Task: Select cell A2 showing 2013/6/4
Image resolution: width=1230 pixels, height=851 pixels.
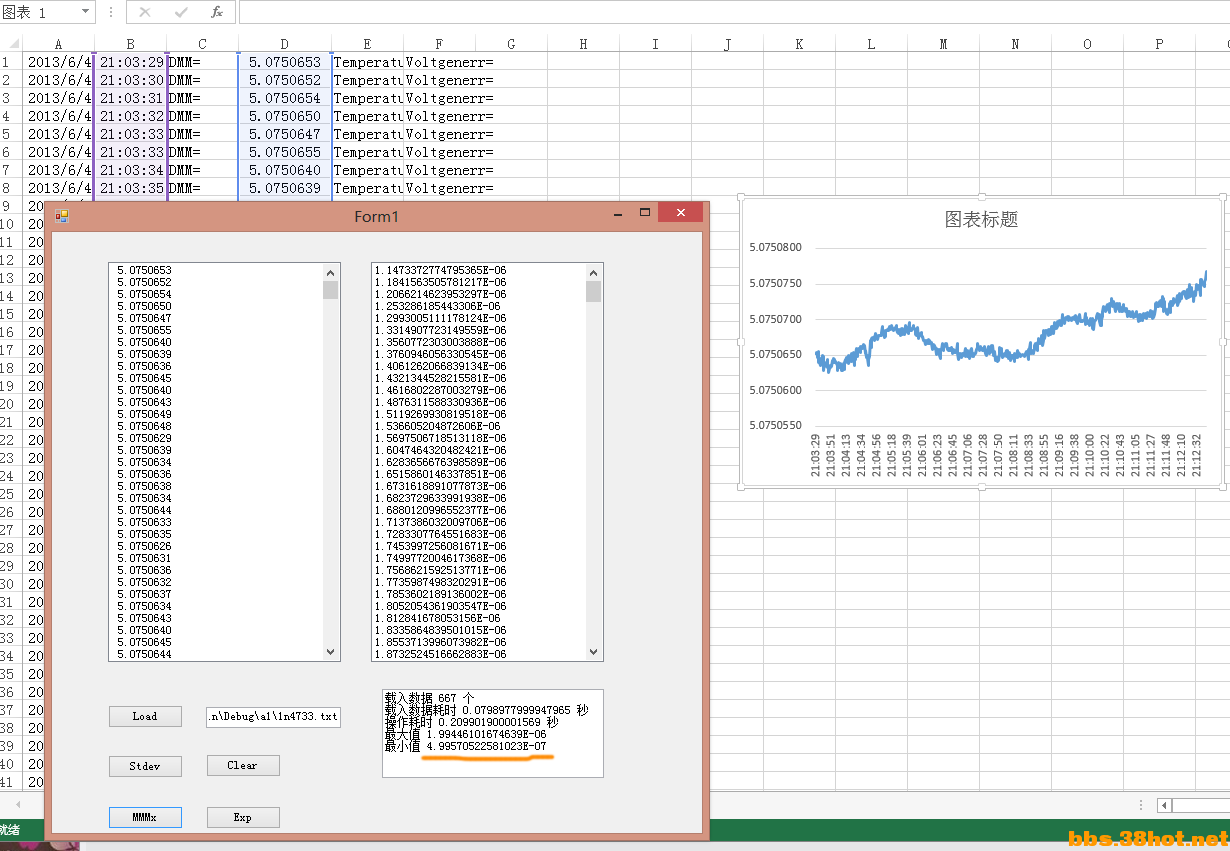Action: (x=58, y=80)
